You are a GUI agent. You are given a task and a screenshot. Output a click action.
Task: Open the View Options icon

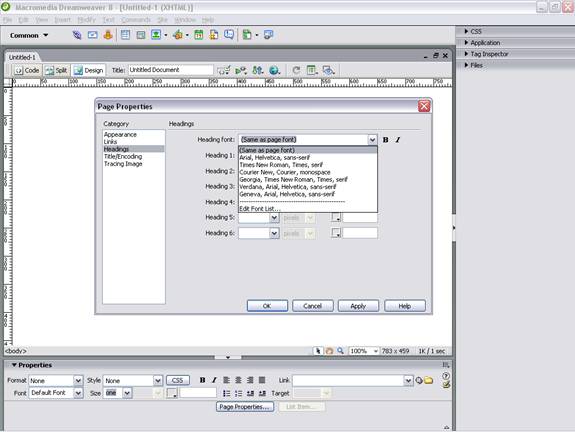tap(312, 70)
